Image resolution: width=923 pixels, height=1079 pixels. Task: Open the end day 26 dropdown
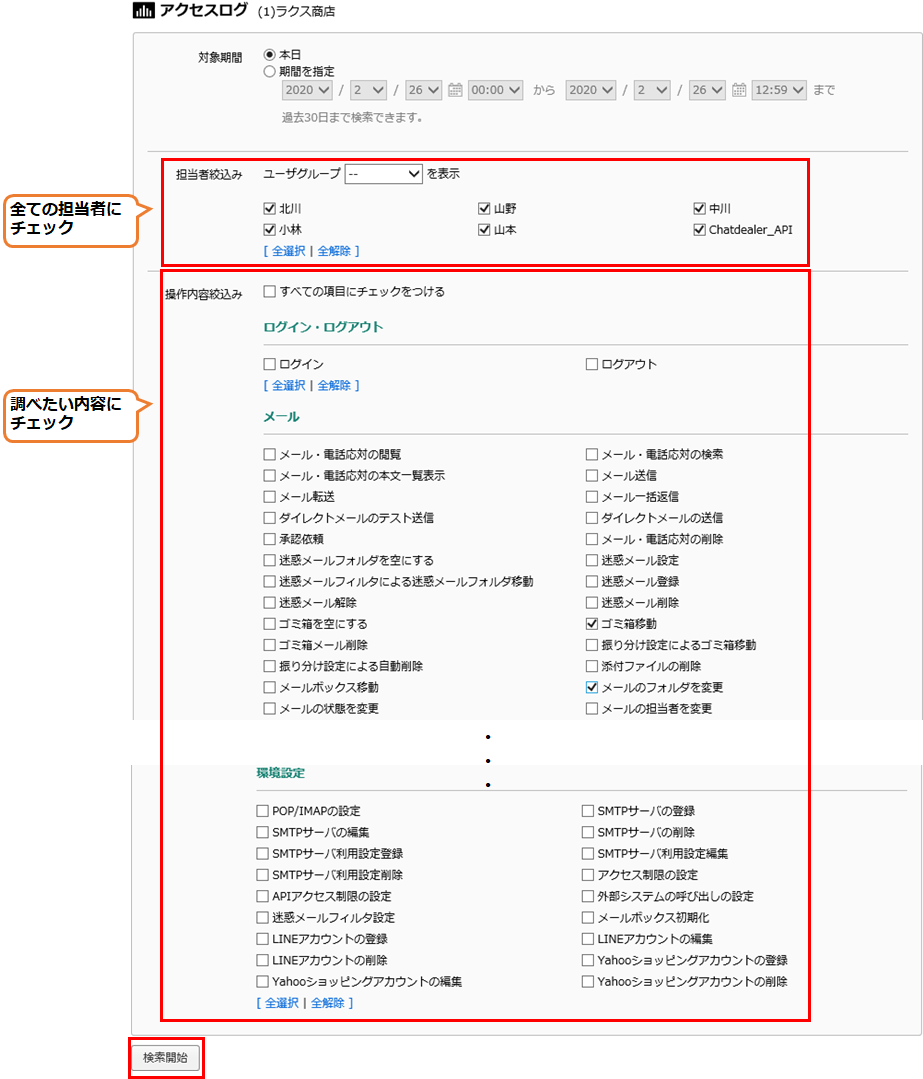[x=707, y=90]
